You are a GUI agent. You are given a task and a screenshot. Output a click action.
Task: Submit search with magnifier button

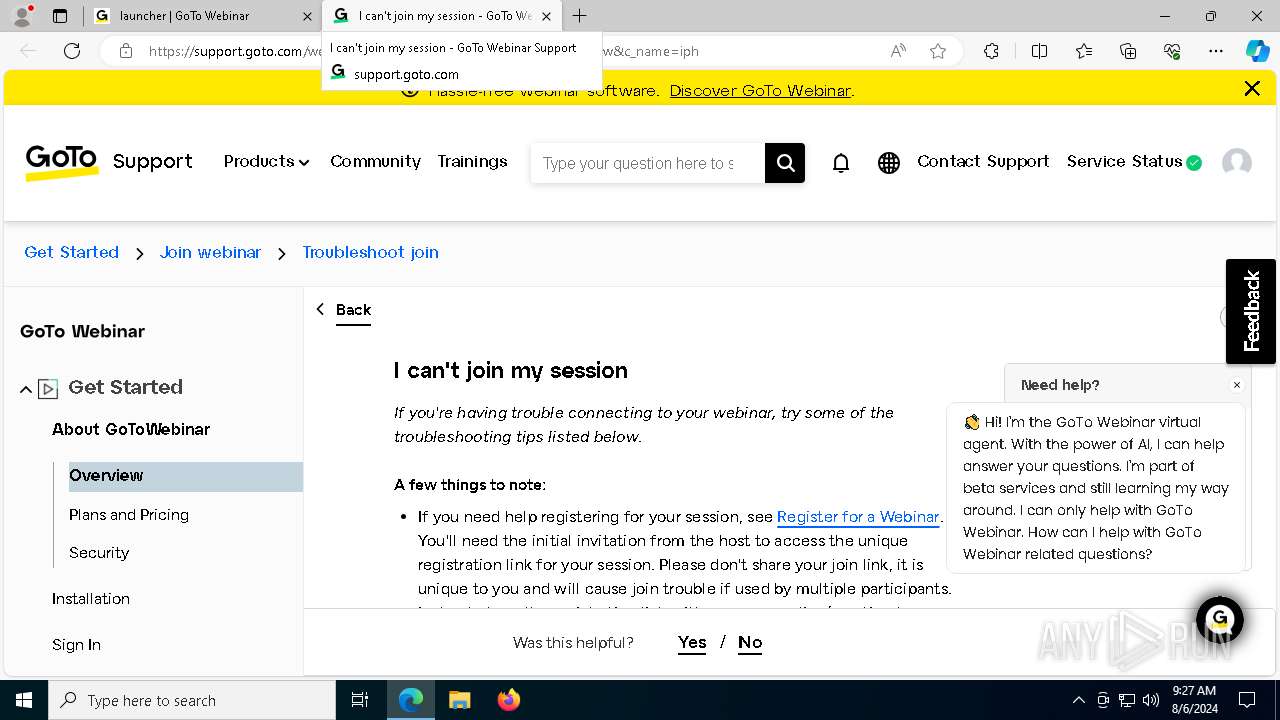(785, 163)
